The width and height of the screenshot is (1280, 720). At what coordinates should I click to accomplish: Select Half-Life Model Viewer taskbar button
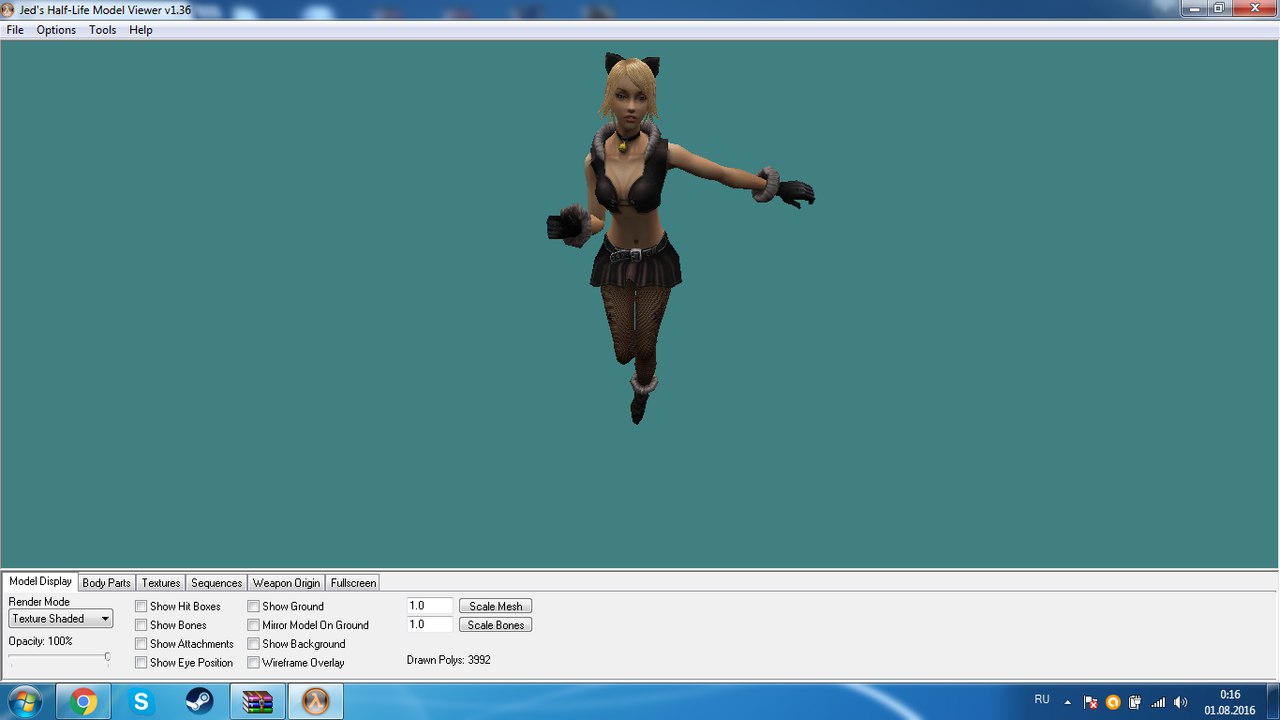(x=316, y=701)
